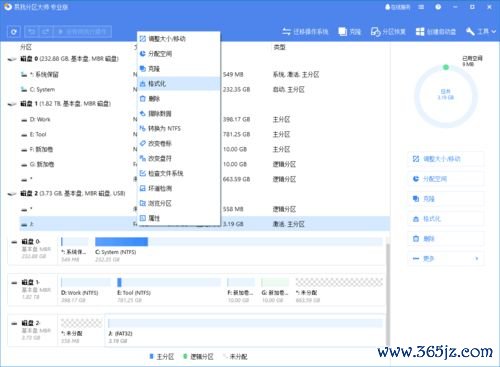Collapse the 磁盘 2 USB group in the partition list
The image size is (500, 367).
(12, 194)
